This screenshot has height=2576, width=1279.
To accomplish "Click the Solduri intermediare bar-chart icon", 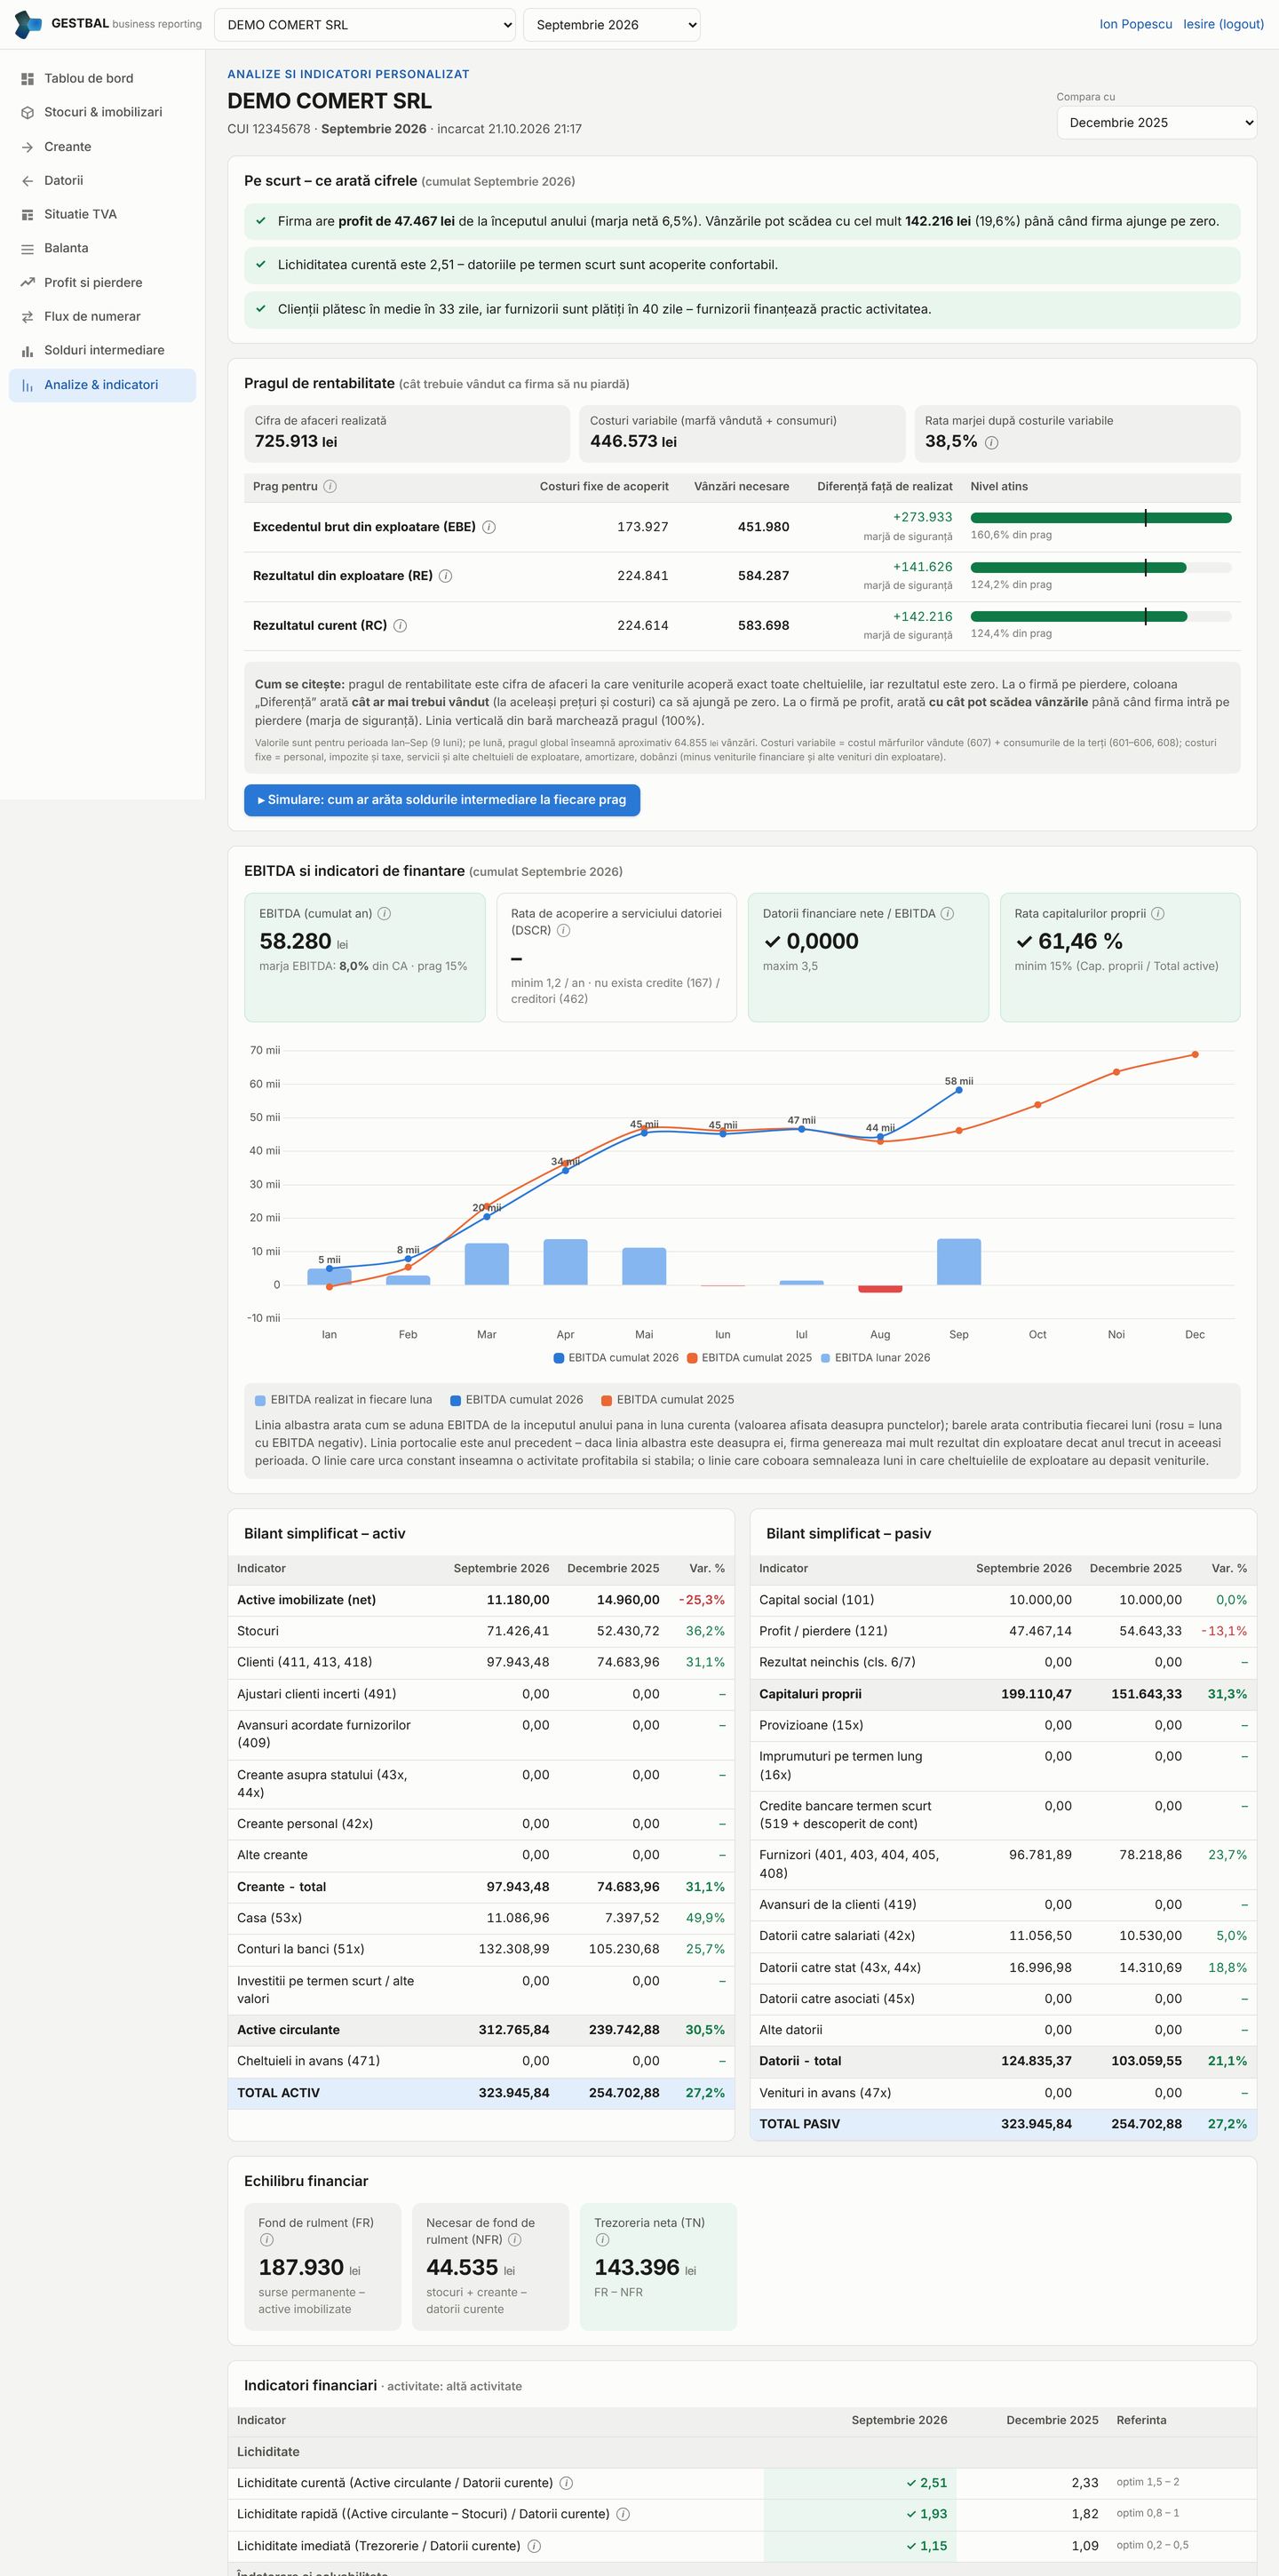I will coord(27,351).
